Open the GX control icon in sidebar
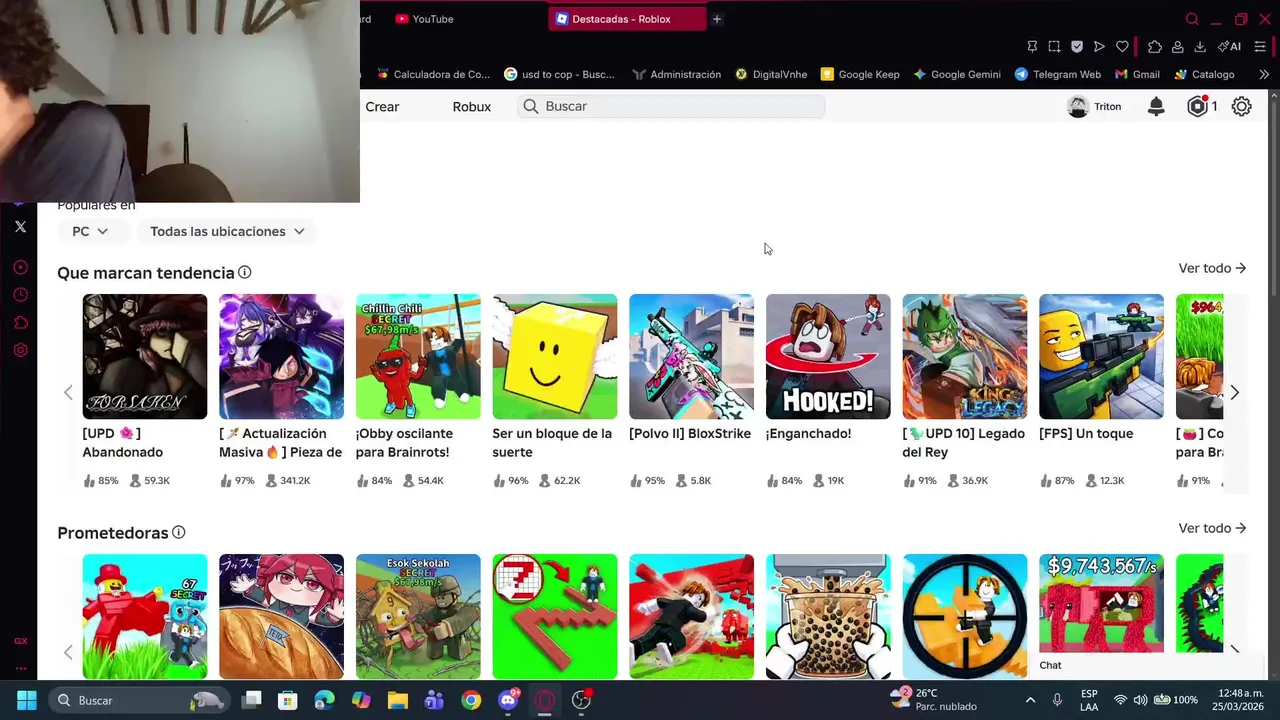The image size is (1280, 720). point(20,641)
